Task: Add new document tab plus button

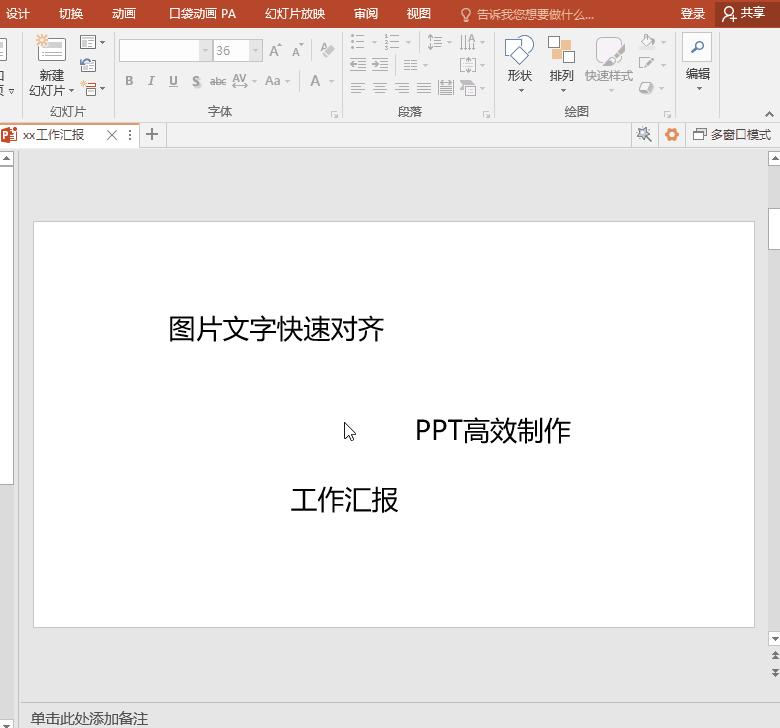Action: (x=152, y=134)
